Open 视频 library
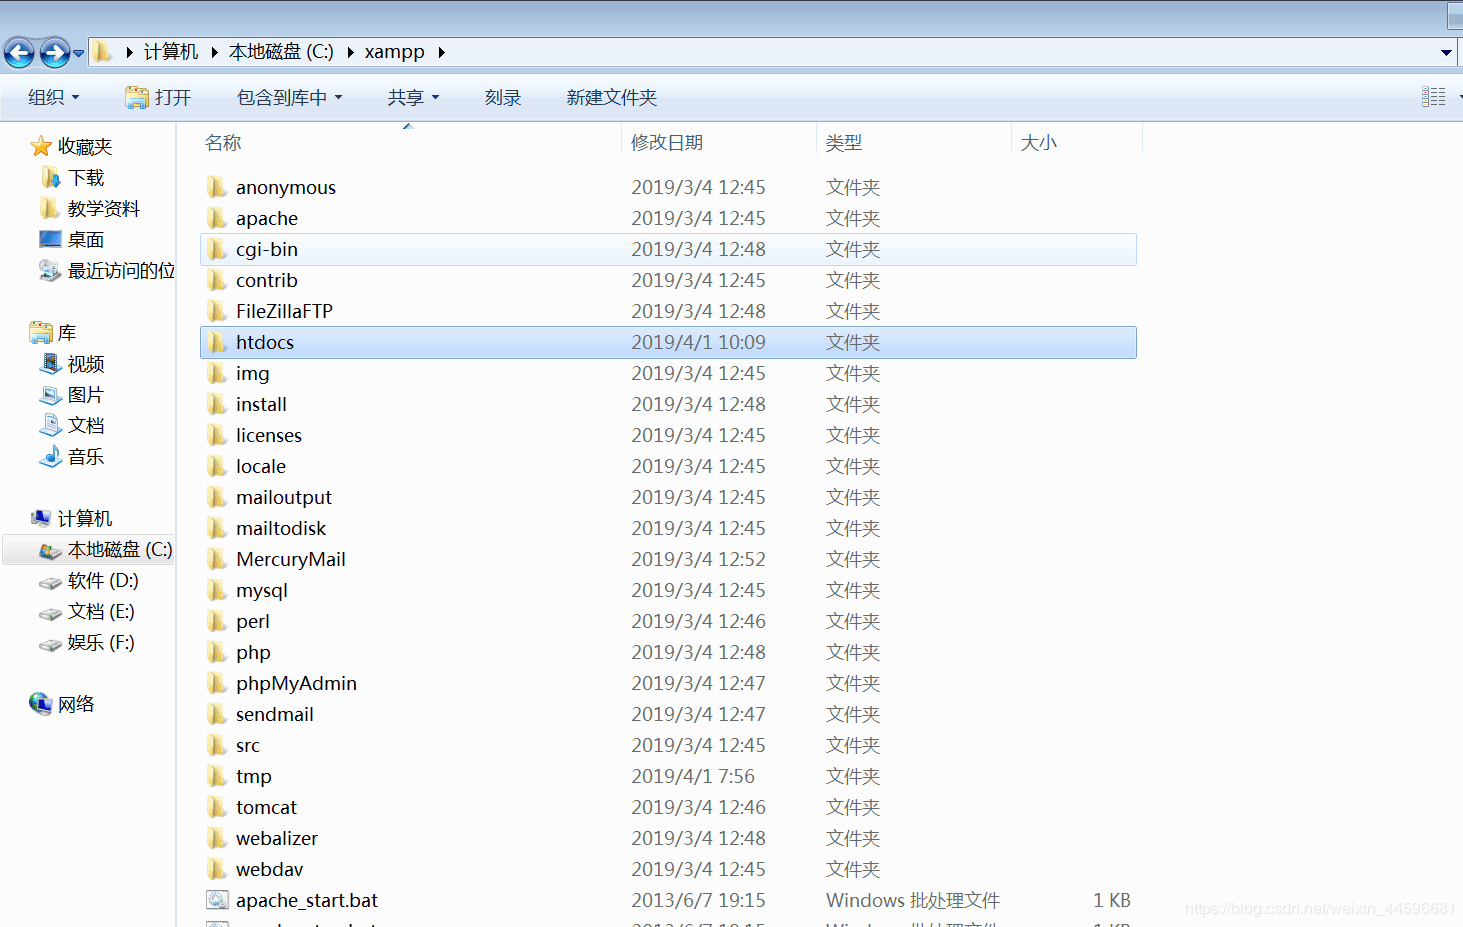Screen dimensions: 1463x927 click(x=72, y=363)
